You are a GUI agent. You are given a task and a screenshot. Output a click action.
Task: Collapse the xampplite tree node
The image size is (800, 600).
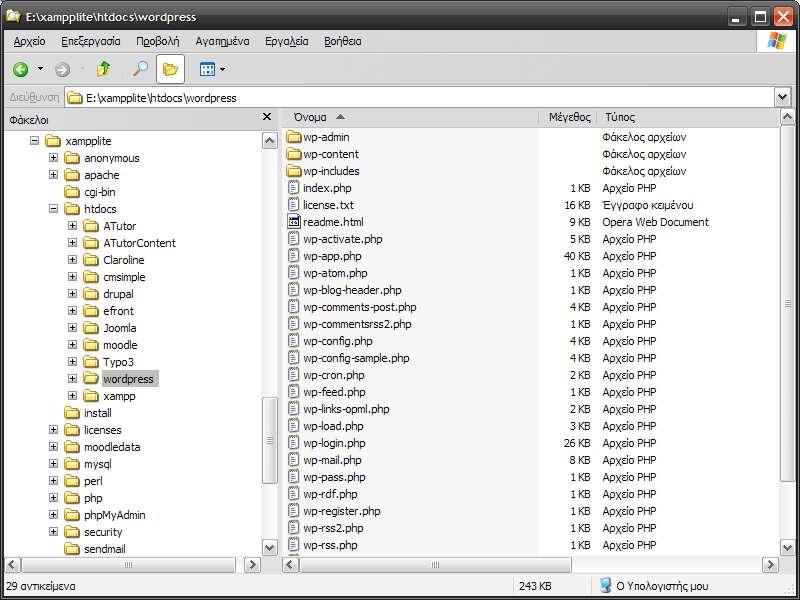(x=34, y=140)
